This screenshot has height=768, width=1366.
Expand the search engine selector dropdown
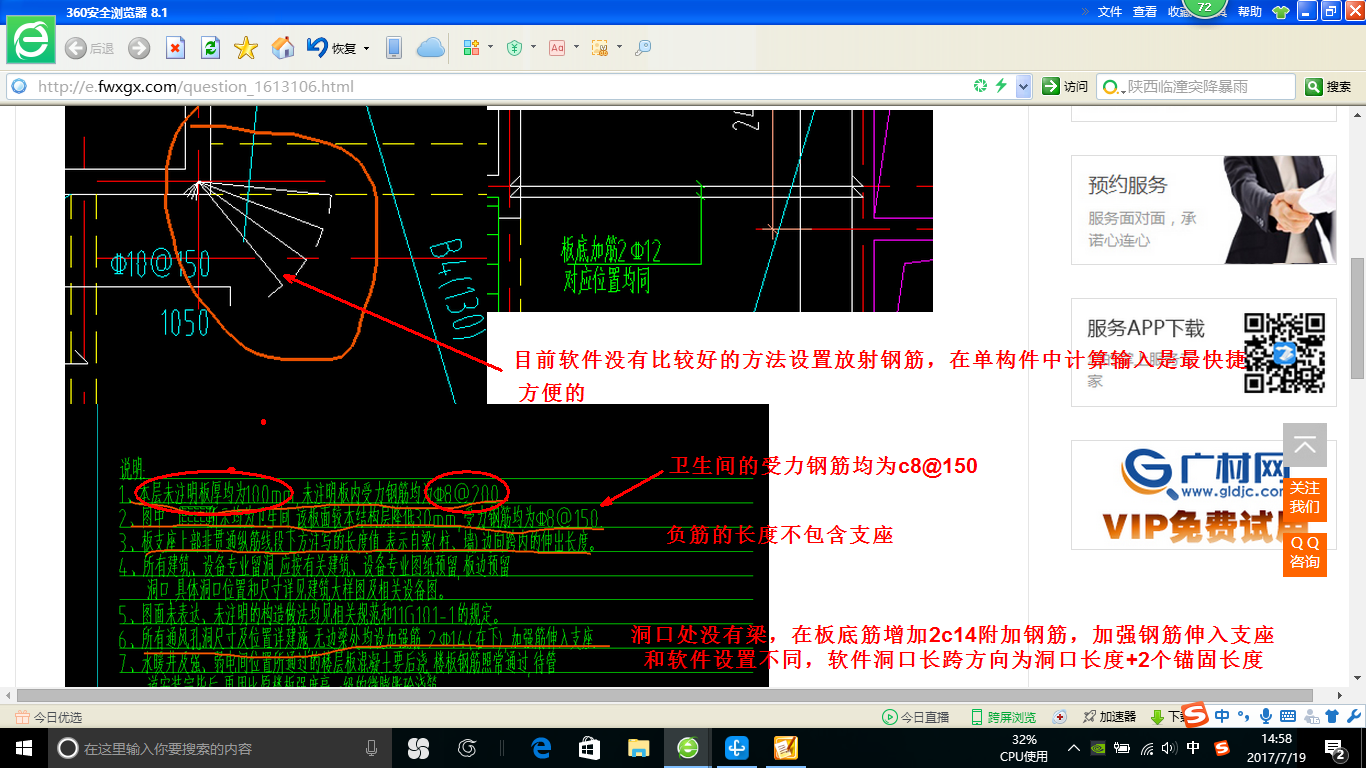tap(1113, 88)
